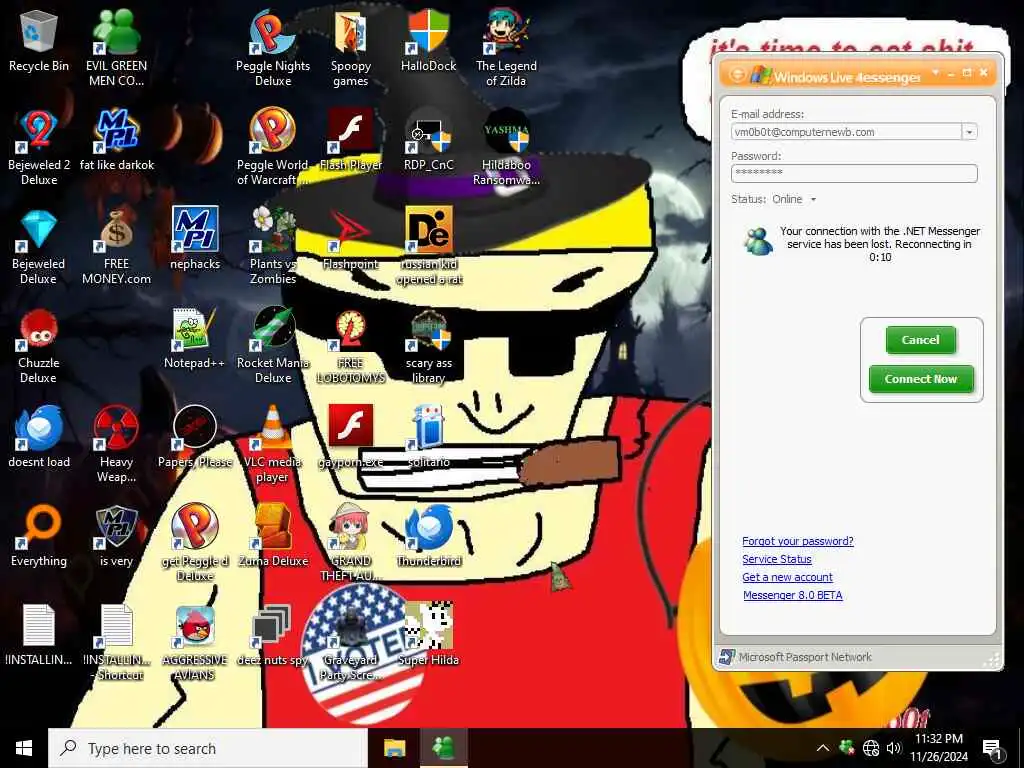Open the notification center icon
Viewport: 1024px width, 768px height.
(992, 749)
